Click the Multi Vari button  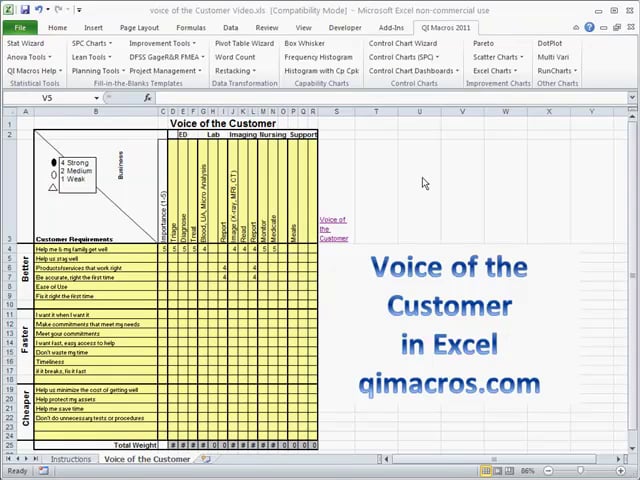pyautogui.click(x=553, y=57)
